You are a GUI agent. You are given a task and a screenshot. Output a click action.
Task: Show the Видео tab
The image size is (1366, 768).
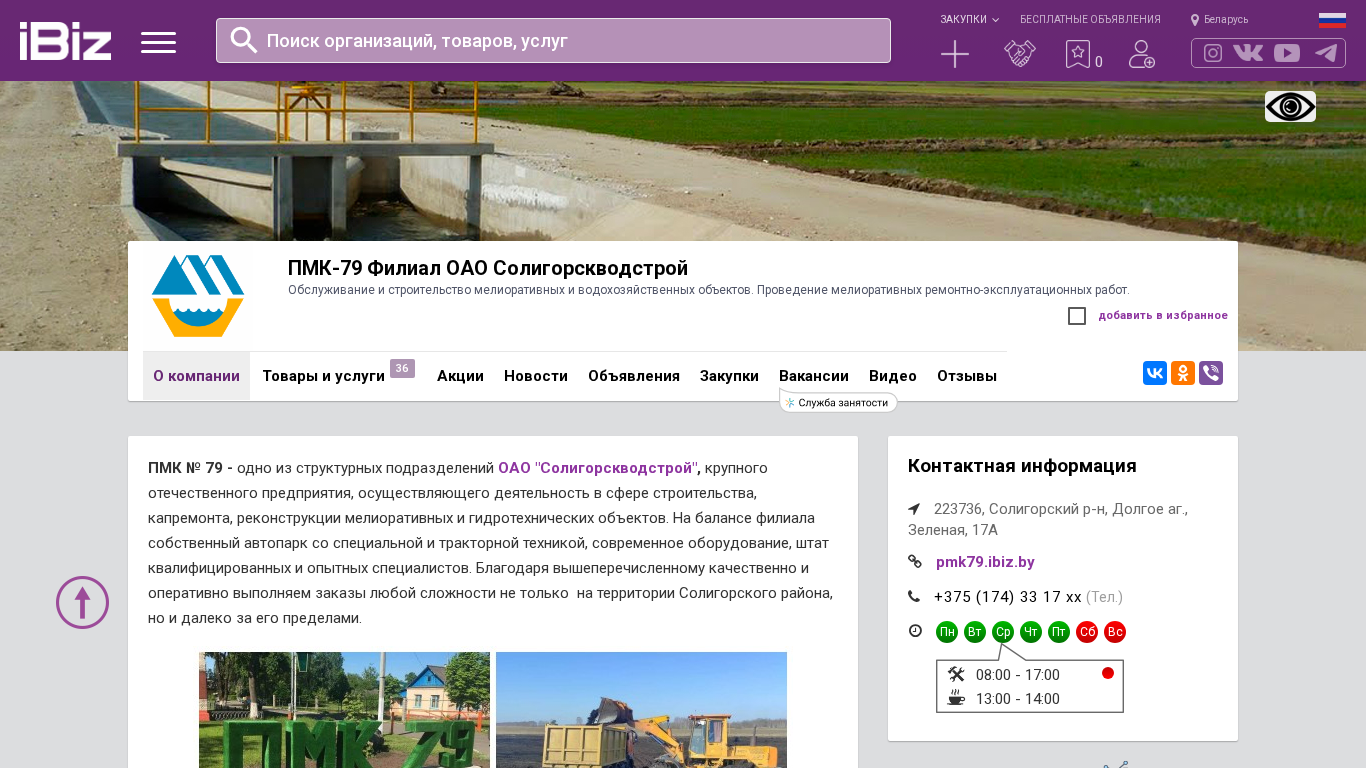pos(893,376)
